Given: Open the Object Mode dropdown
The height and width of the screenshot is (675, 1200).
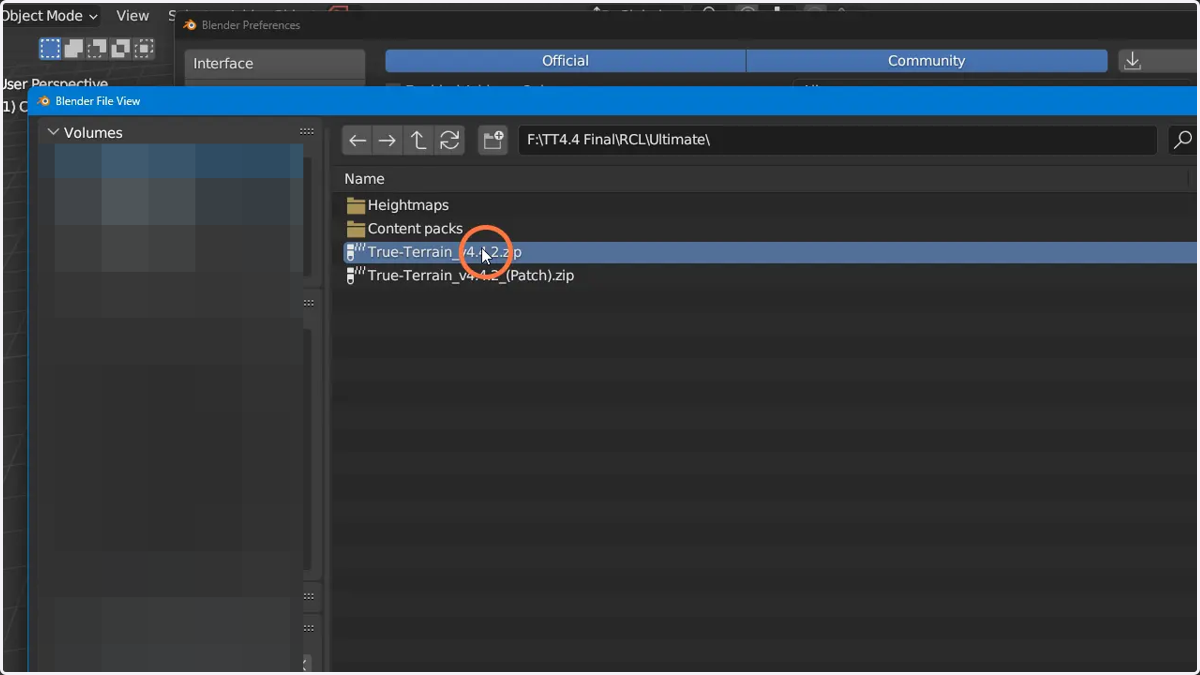Looking at the screenshot, I should (49, 16).
